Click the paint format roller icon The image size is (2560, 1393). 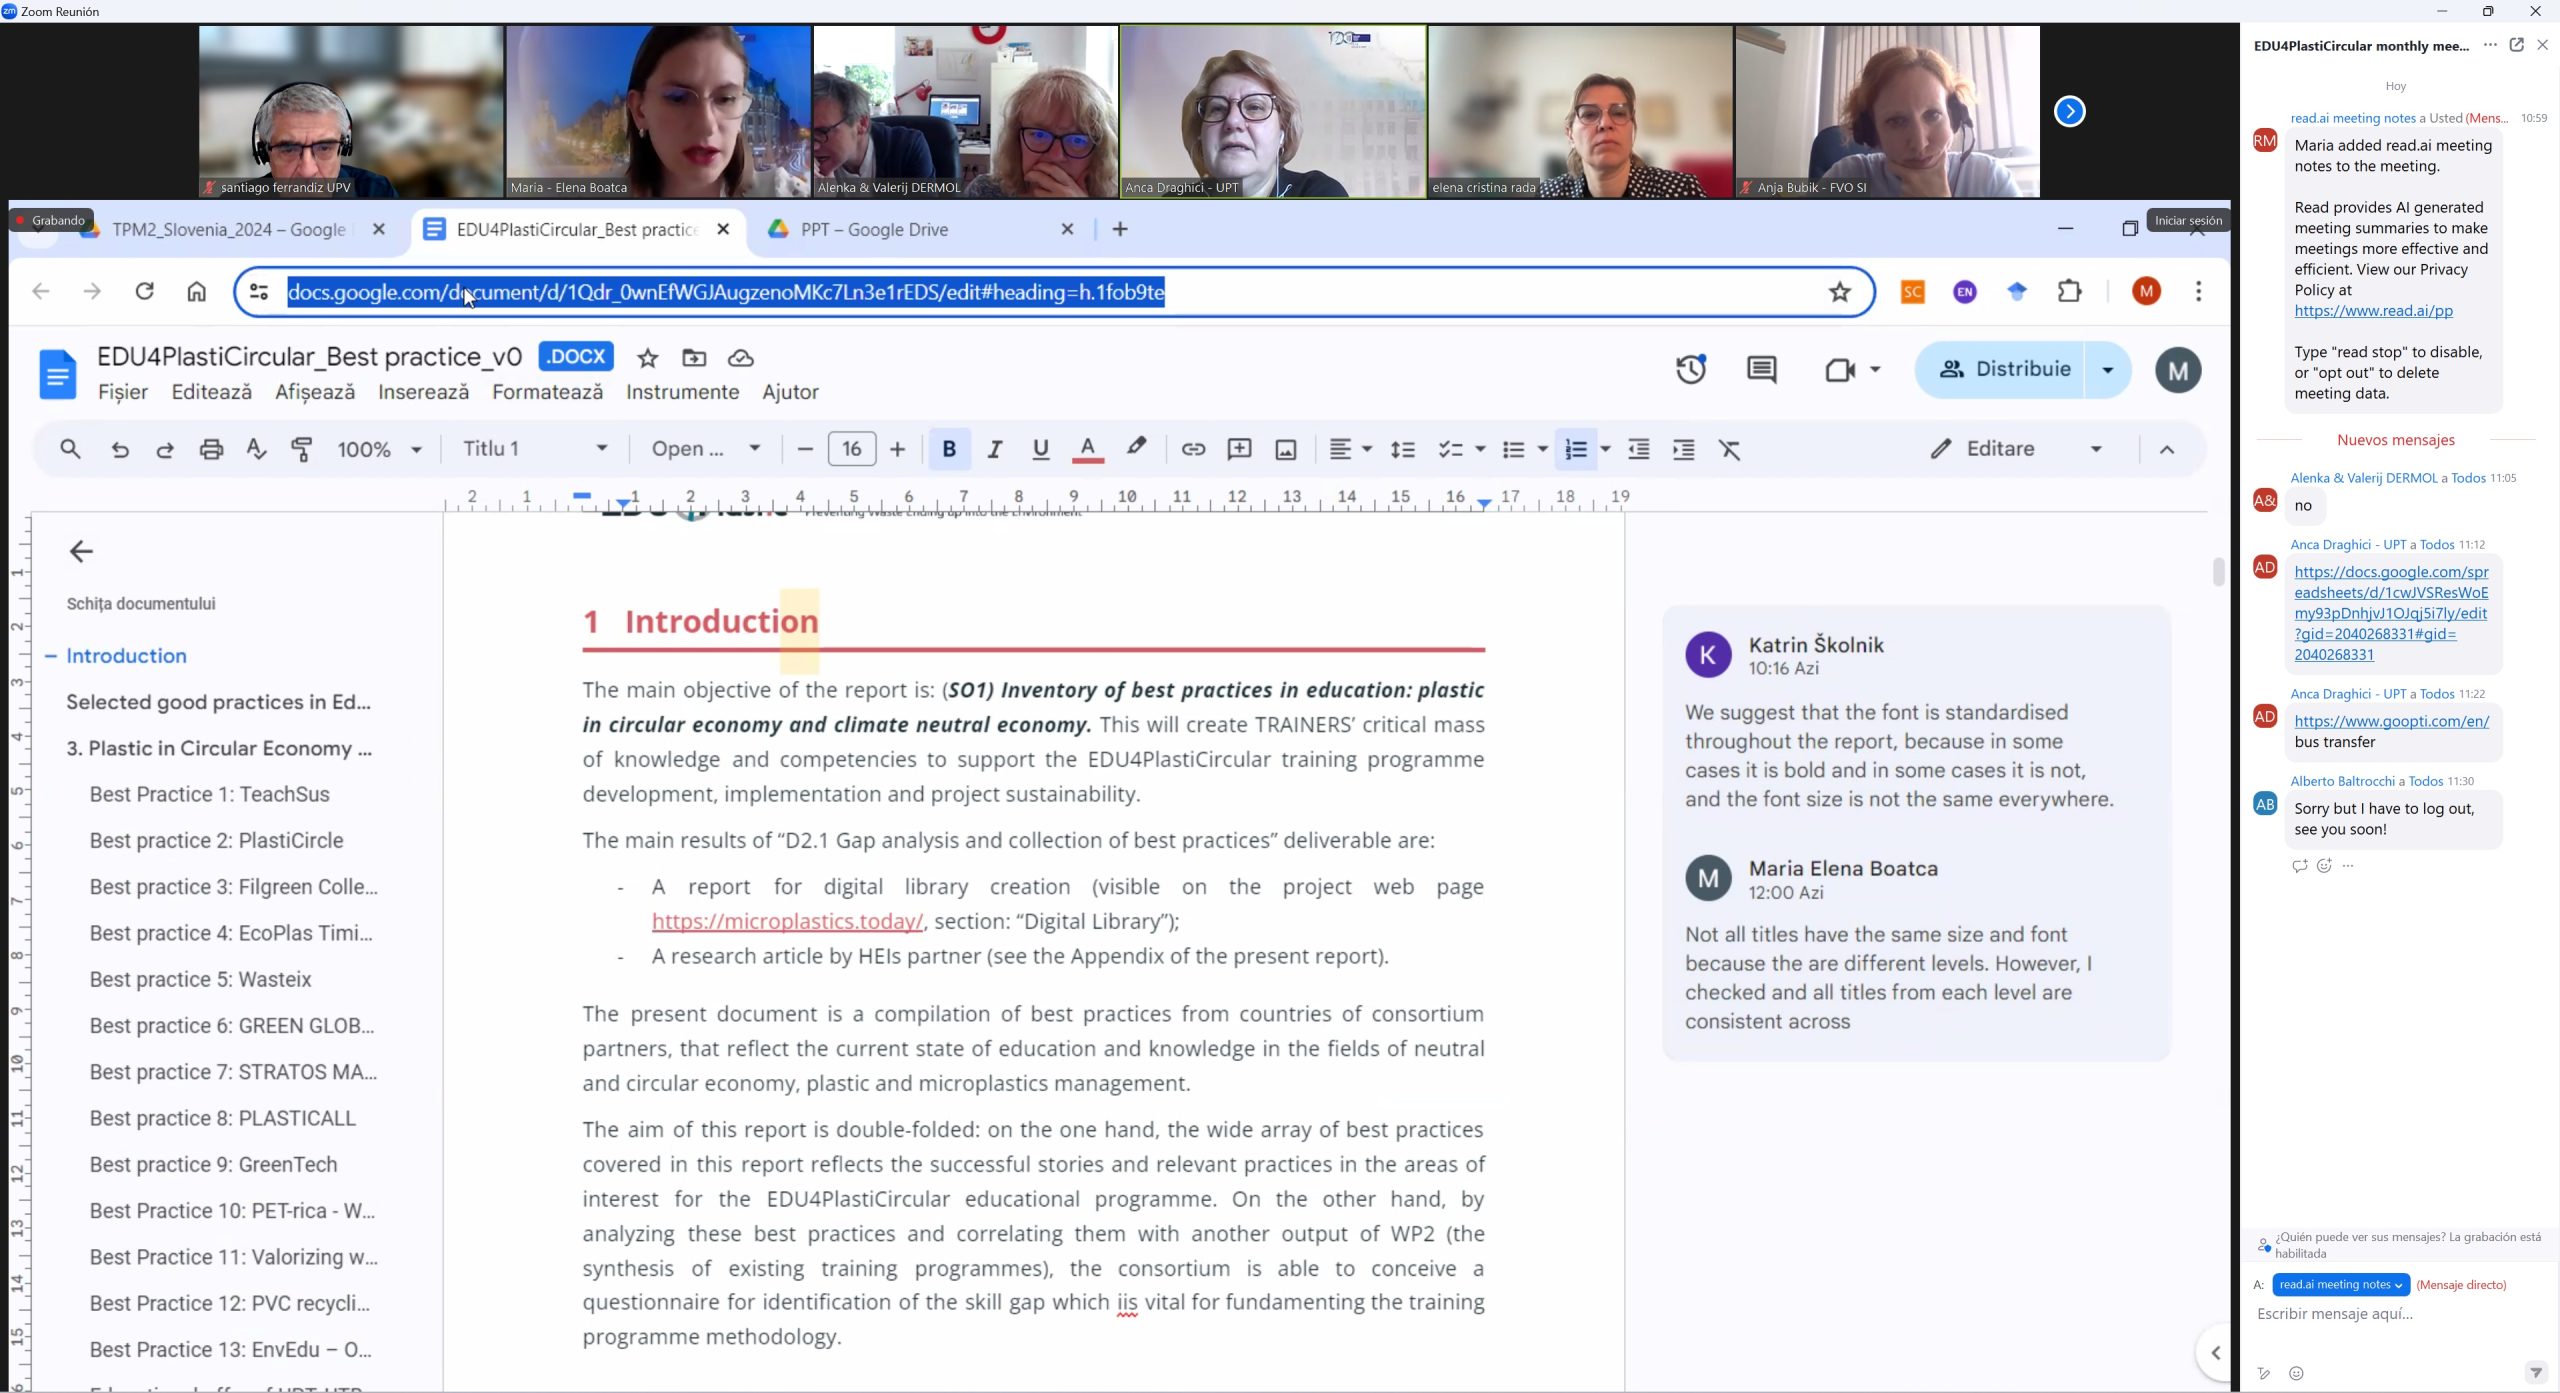pyautogui.click(x=301, y=449)
